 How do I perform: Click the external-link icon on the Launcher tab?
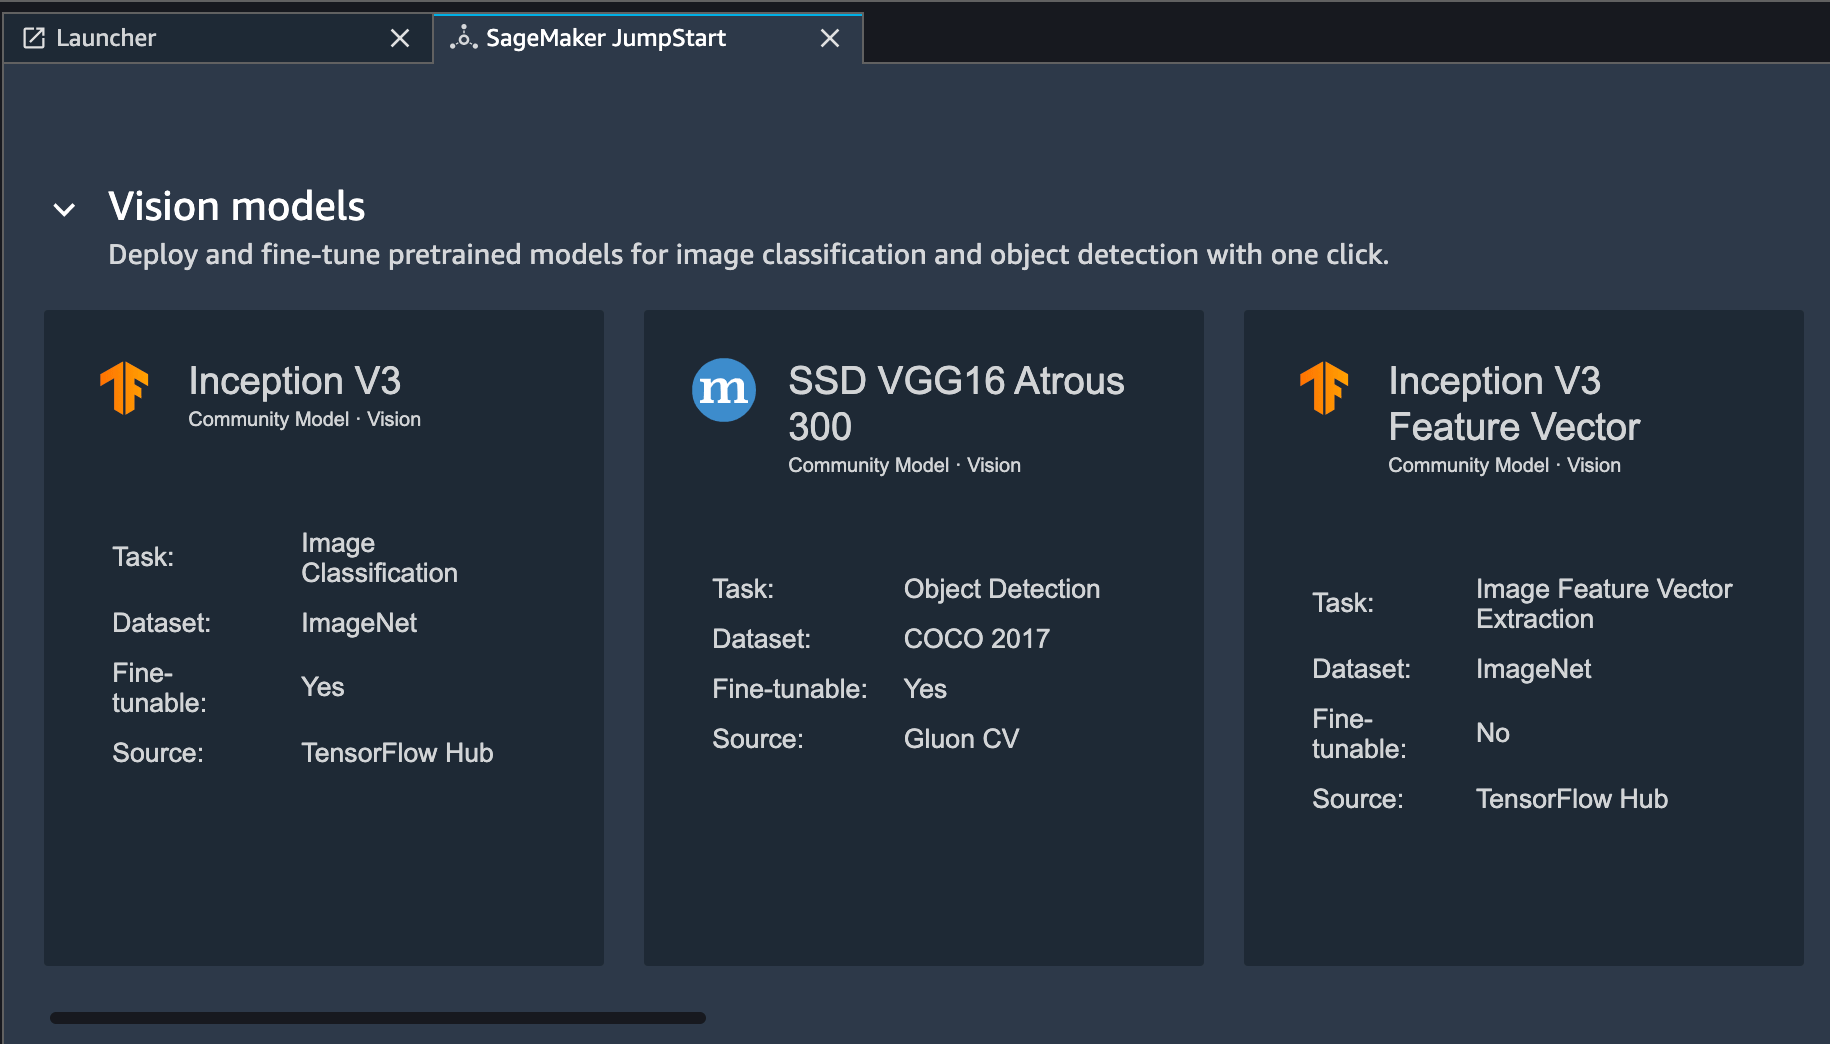pyautogui.click(x=33, y=37)
